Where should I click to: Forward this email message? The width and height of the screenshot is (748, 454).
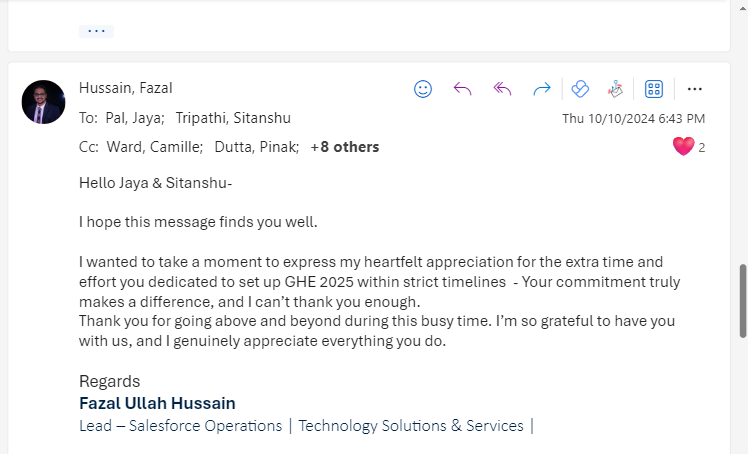(x=542, y=89)
